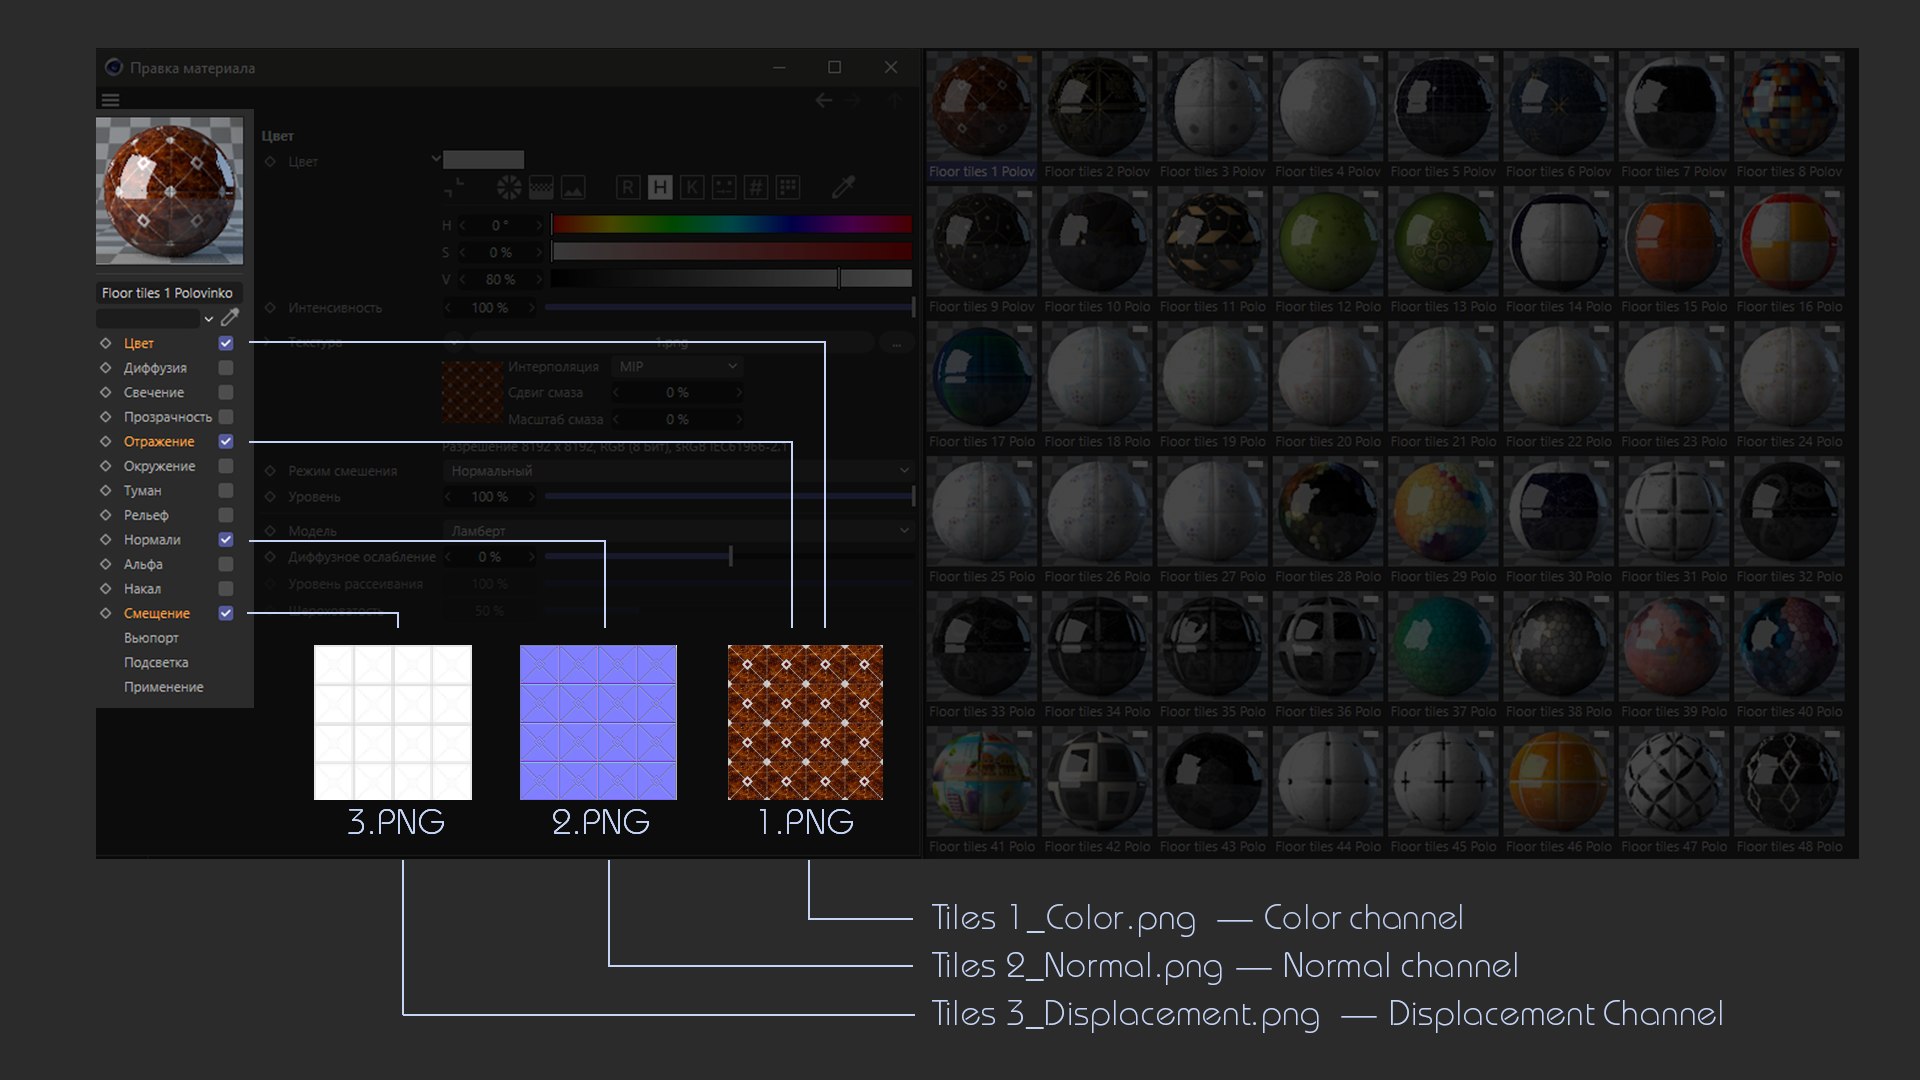Image resolution: width=1920 pixels, height=1080 pixels.
Task: Click the back arrow in the material editor
Action: (823, 100)
